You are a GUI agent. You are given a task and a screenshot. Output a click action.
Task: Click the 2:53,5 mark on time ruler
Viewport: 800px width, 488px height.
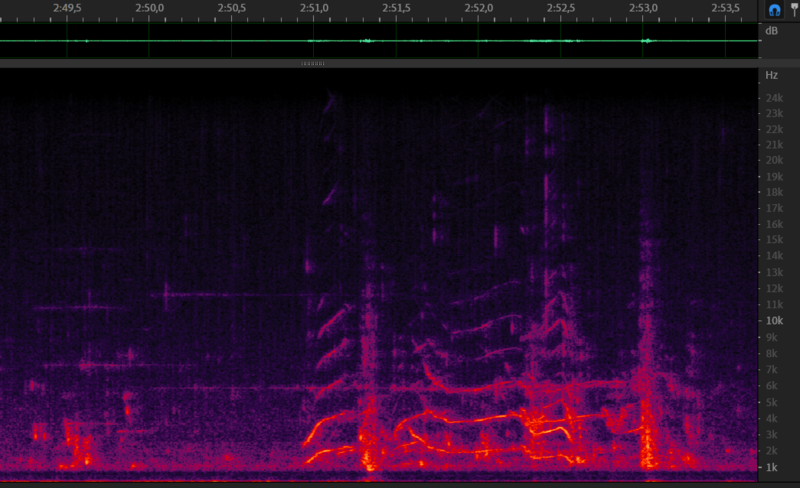(x=725, y=8)
